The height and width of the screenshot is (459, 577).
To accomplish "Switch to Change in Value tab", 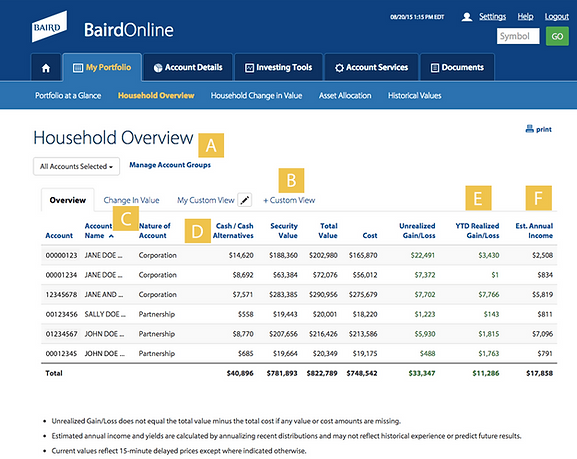I will point(131,200).
